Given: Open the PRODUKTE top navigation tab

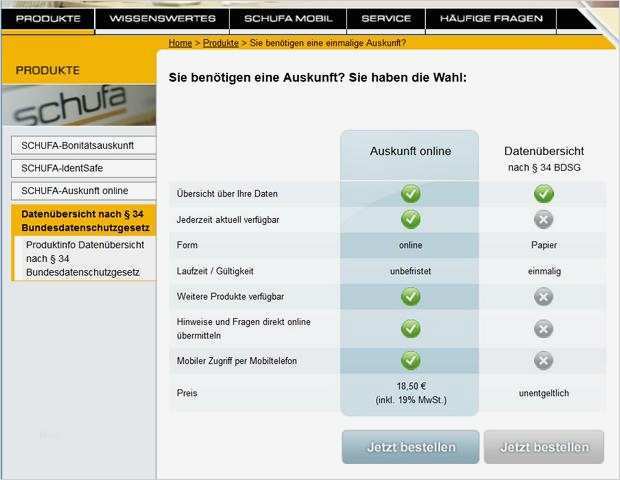Looking at the screenshot, I should tap(48, 19).
